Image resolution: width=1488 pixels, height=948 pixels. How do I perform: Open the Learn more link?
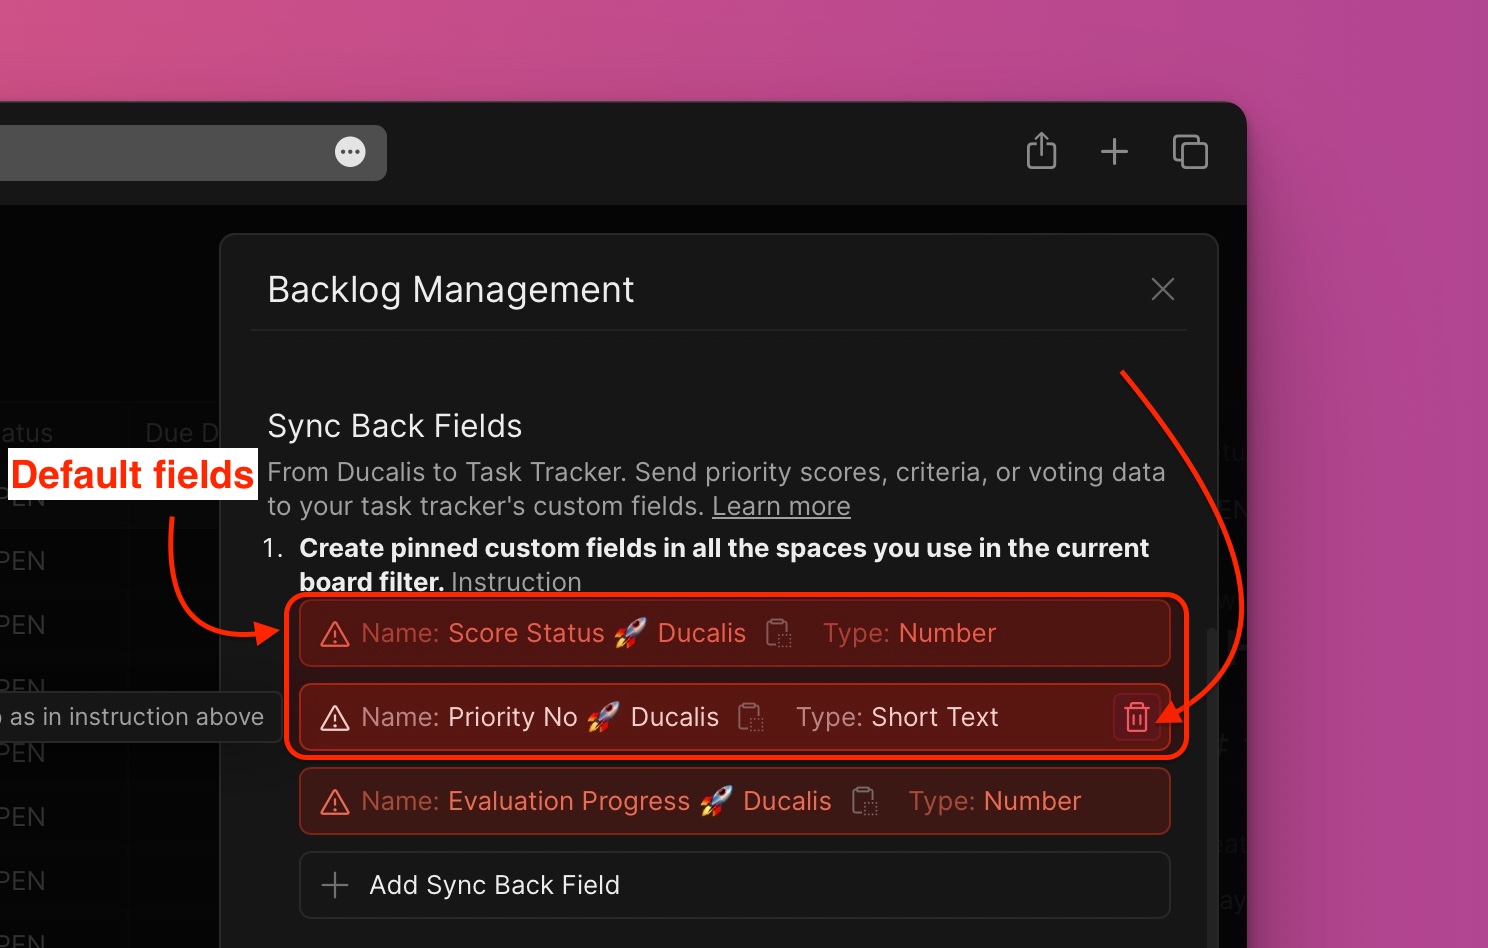pyautogui.click(x=781, y=506)
